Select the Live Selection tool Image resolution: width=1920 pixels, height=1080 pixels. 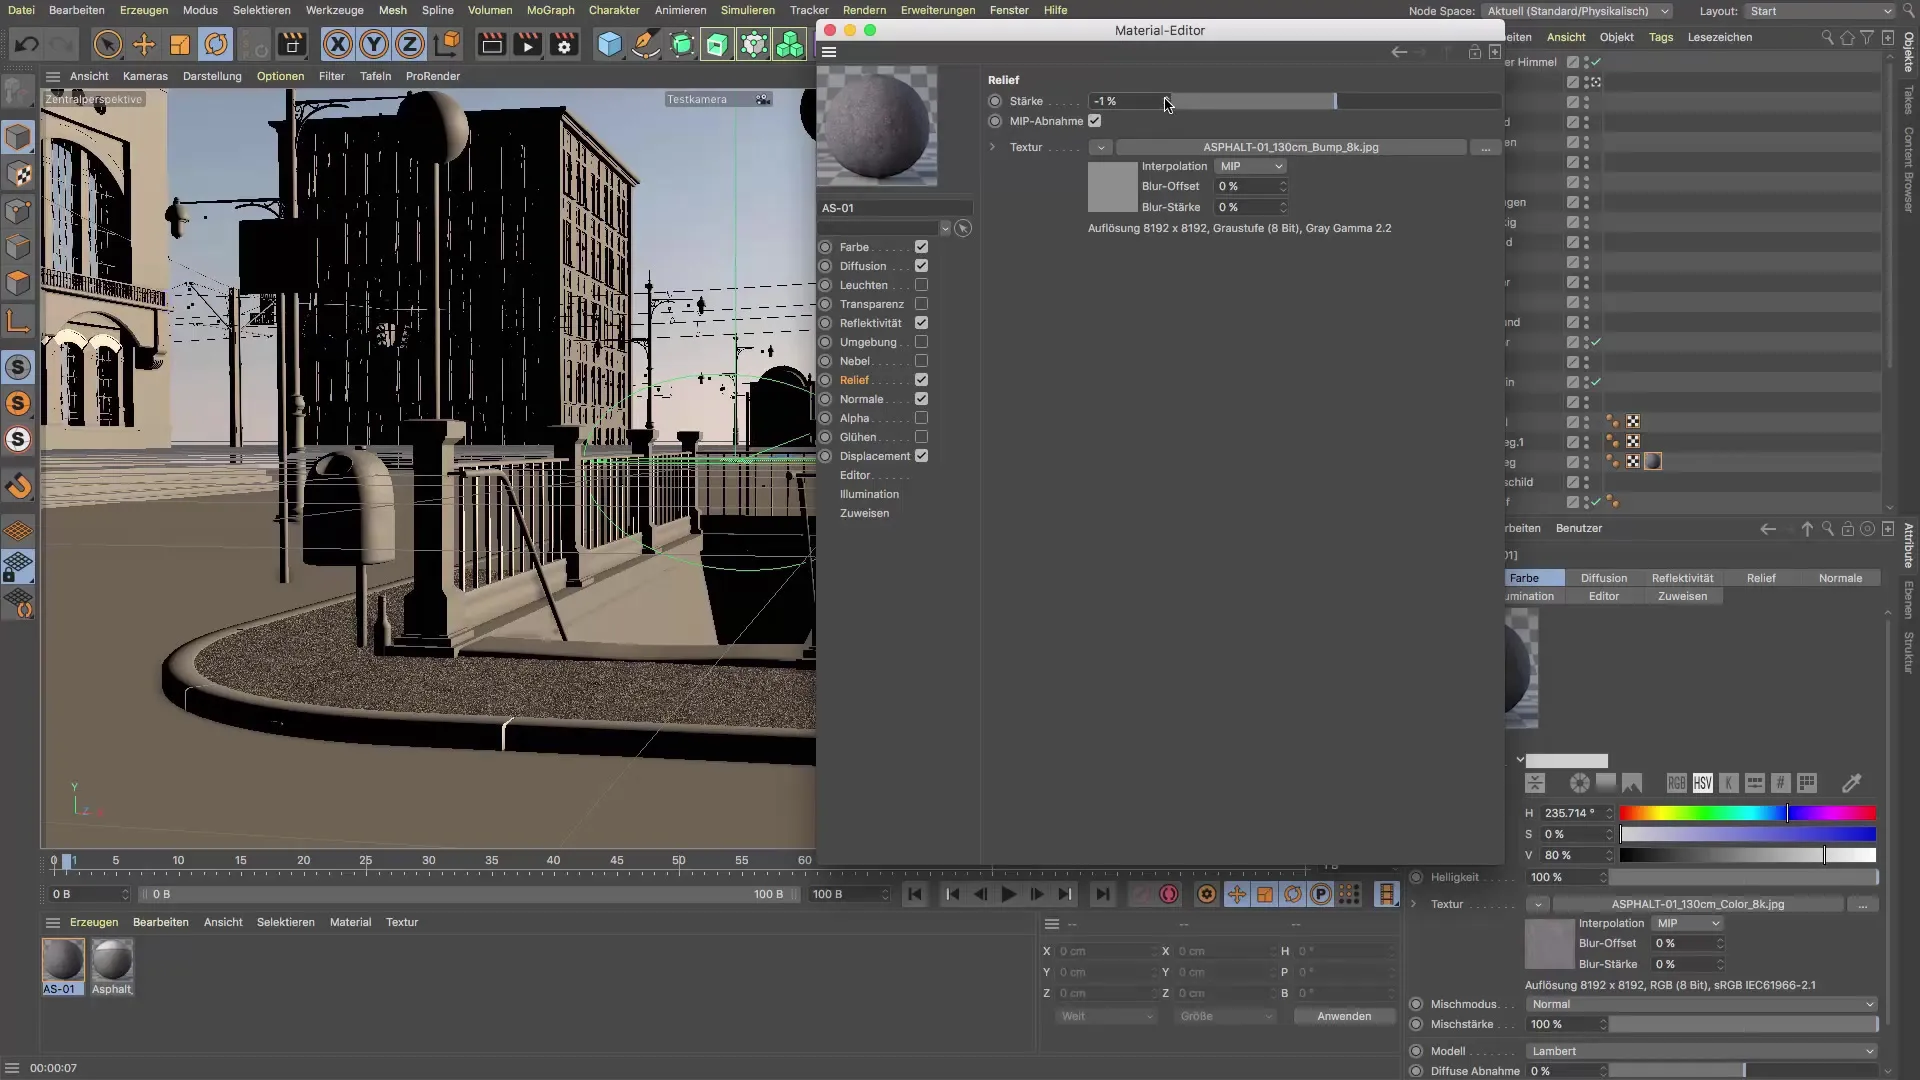108,44
